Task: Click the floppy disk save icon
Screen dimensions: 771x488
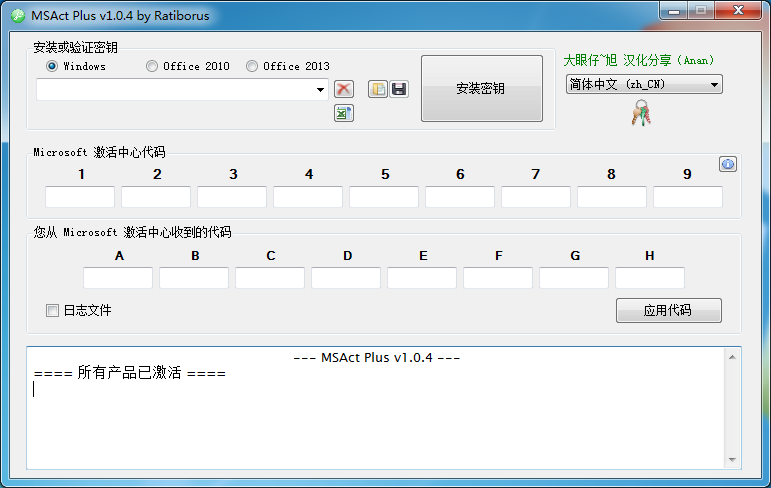Action: click(399, 89)
